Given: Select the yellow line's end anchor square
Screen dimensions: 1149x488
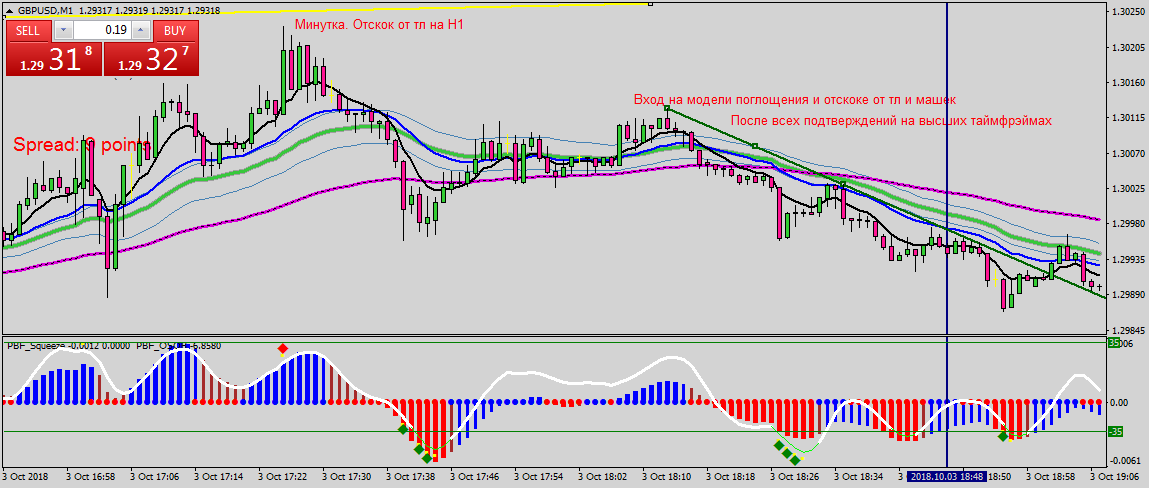Looking at the screenshot, I should pyautogui.click(x=650, y=4).
